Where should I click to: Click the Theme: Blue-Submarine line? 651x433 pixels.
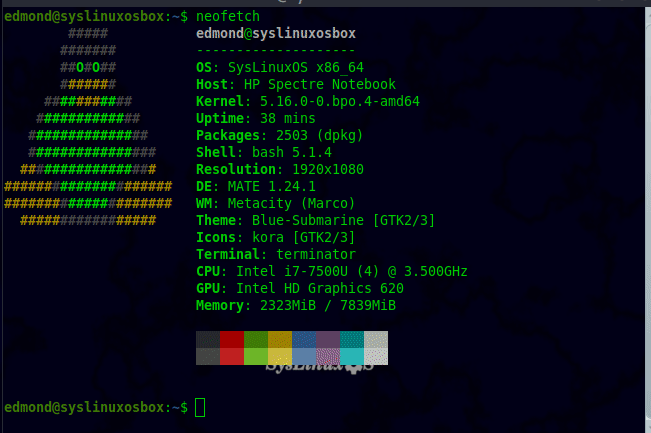pyautogui.click(x=316, y=220)
